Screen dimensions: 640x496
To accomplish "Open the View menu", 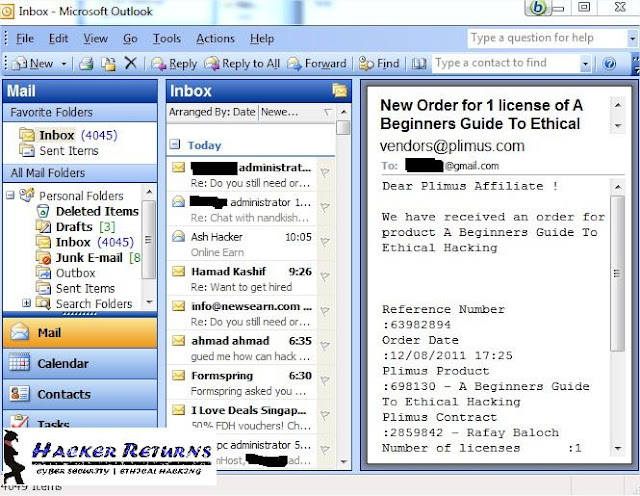I will click(96, 38).
